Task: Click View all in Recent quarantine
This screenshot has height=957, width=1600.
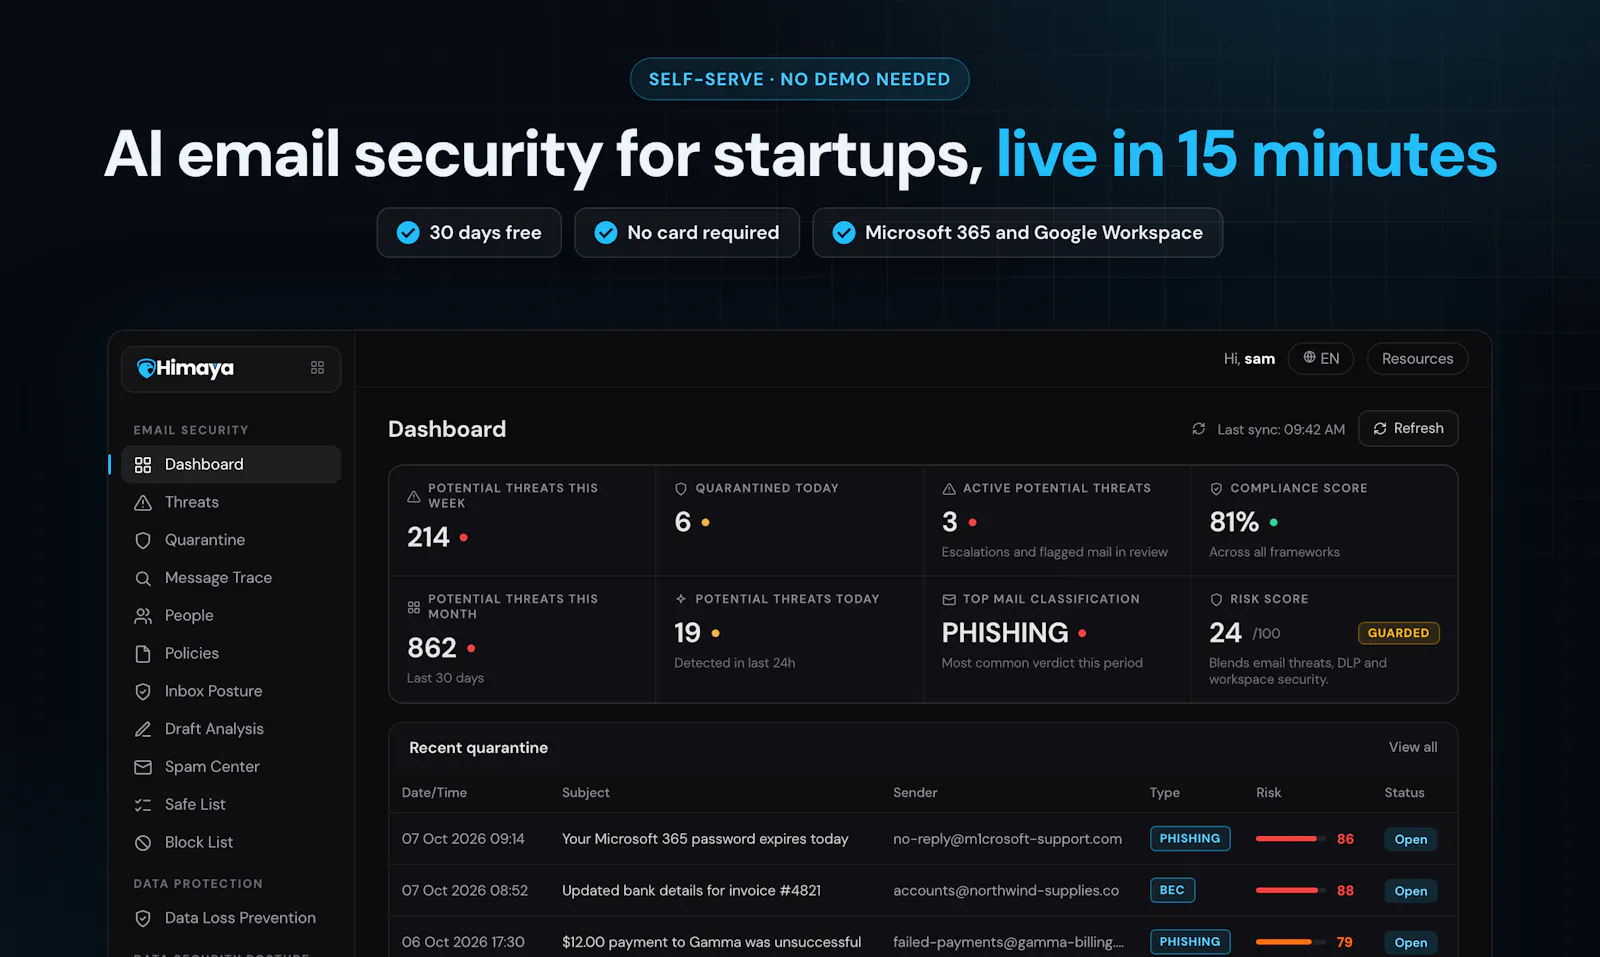Action: [x=1413, y=747]
